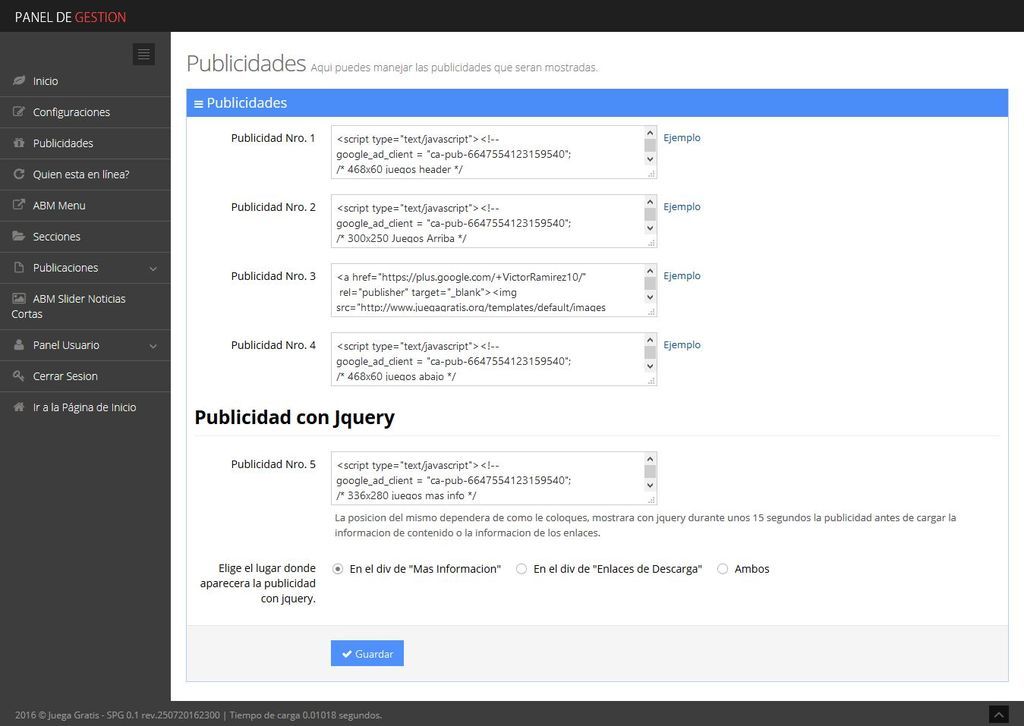Click the Guardar button
1024x726 pixels.
pyautogui.click(x=367, y=654)
